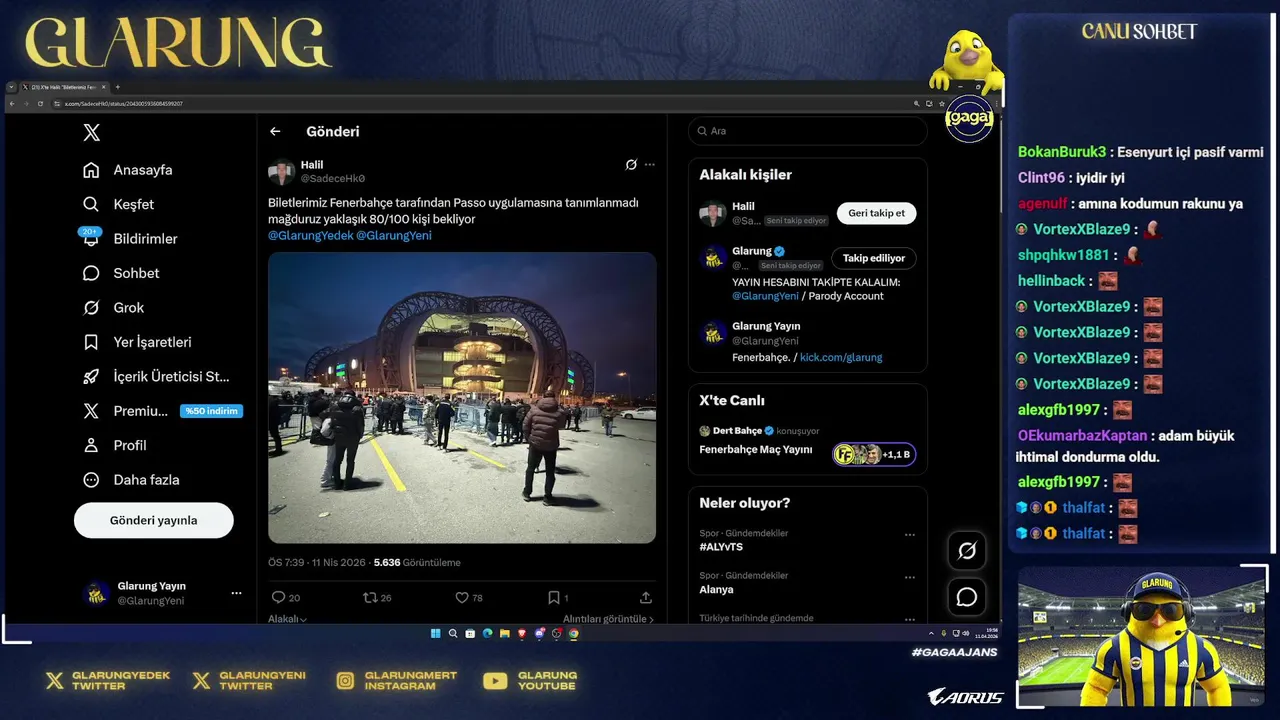Select the X'te Halil browser tab
Image resolution: width=1280 pixels, height=720 pixels.
click(64, 87)
